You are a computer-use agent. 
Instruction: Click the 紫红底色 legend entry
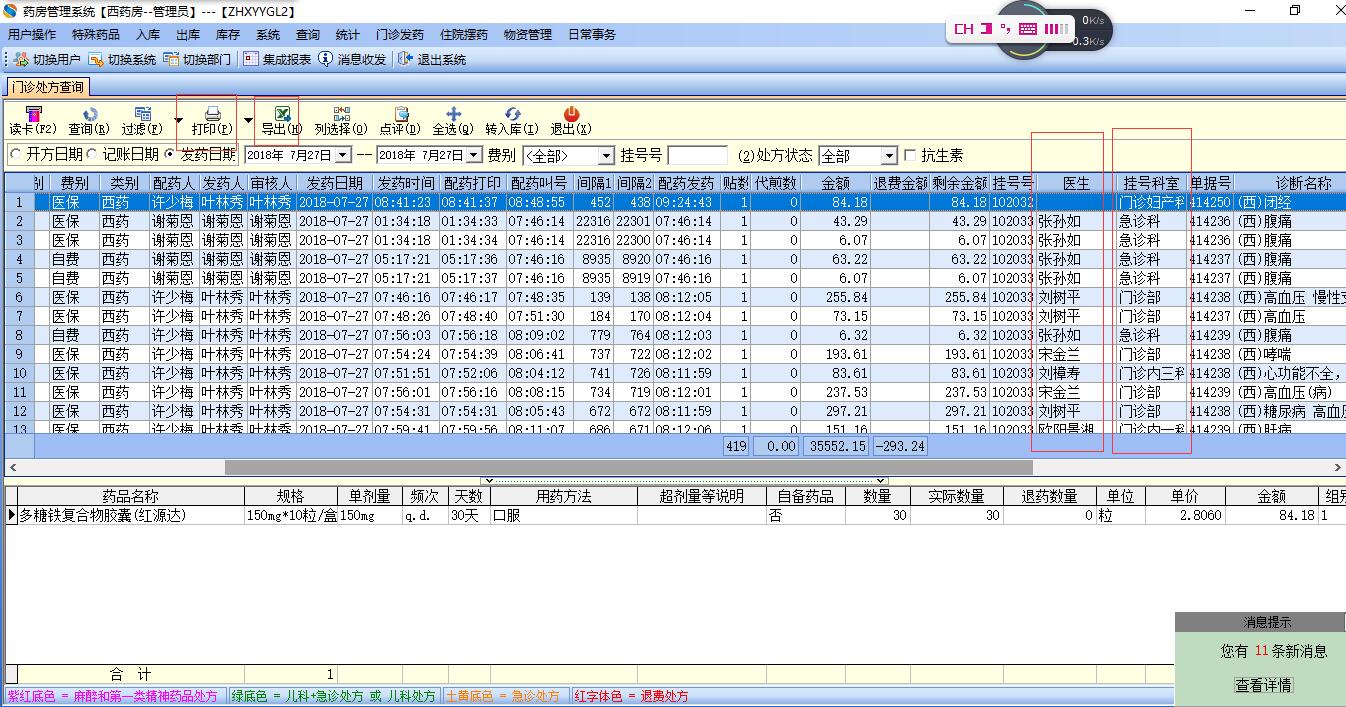[x=113, y=696]
